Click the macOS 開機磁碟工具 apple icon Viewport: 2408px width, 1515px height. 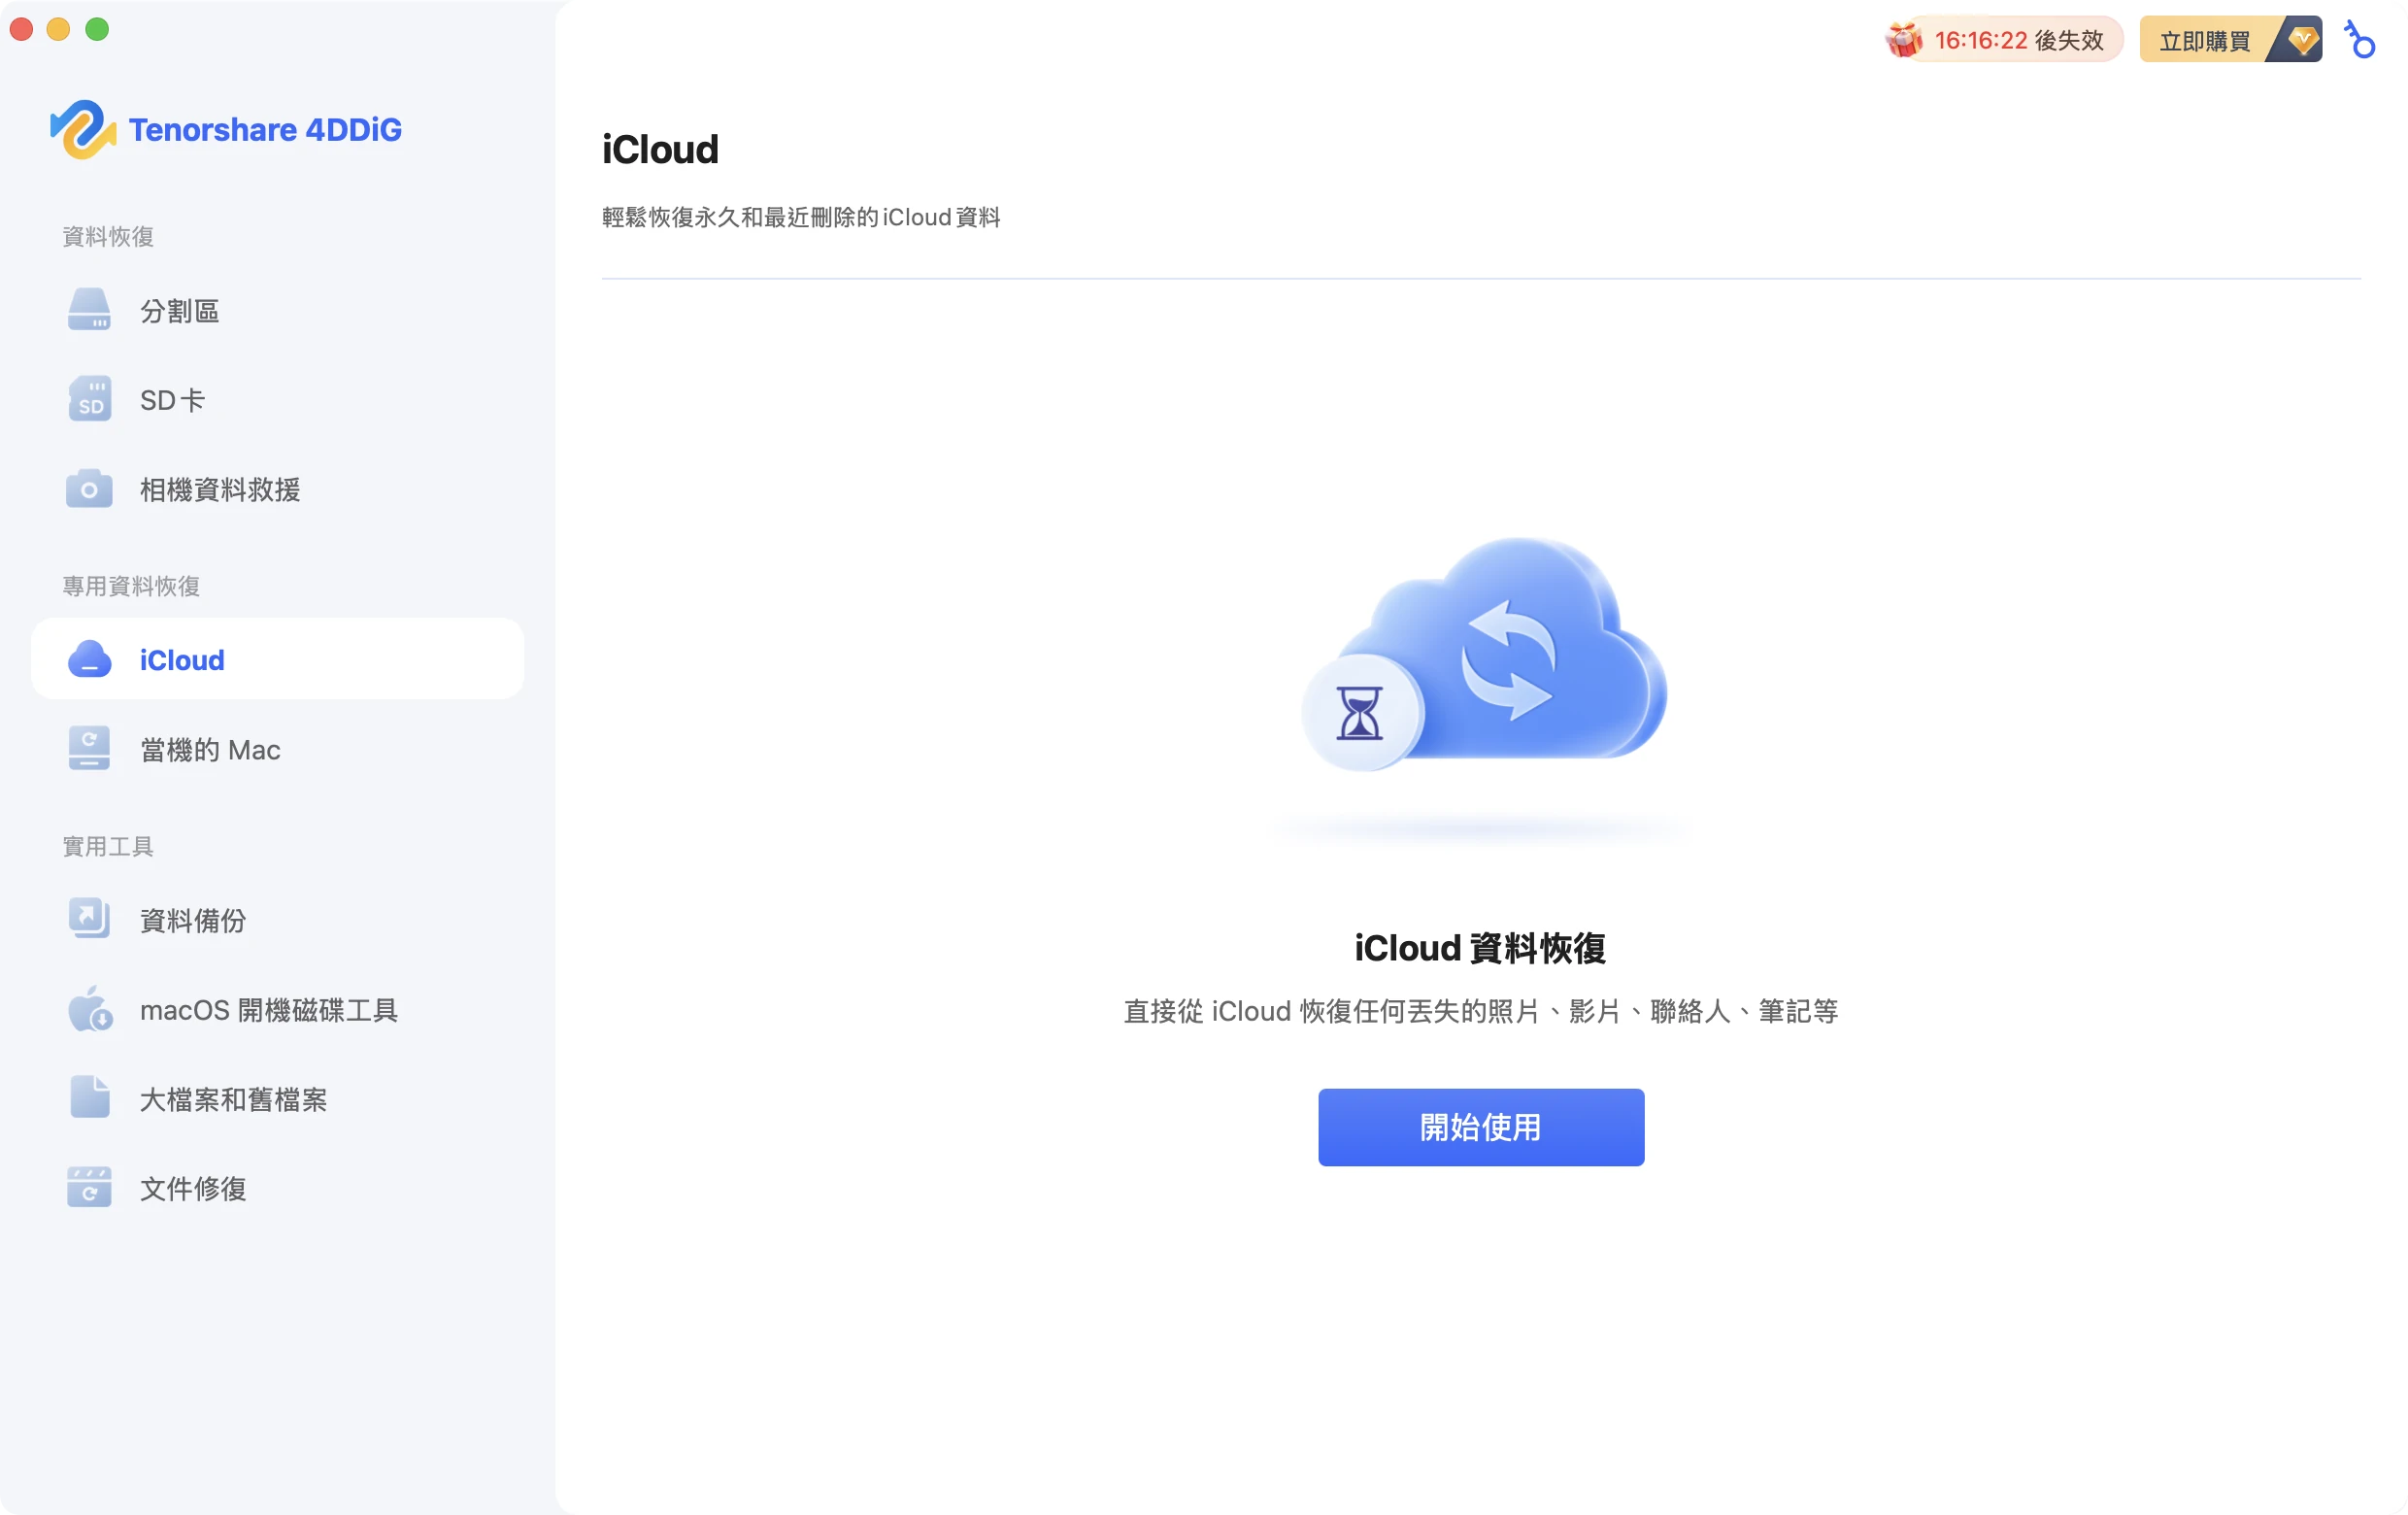(x=89, y=1009)
